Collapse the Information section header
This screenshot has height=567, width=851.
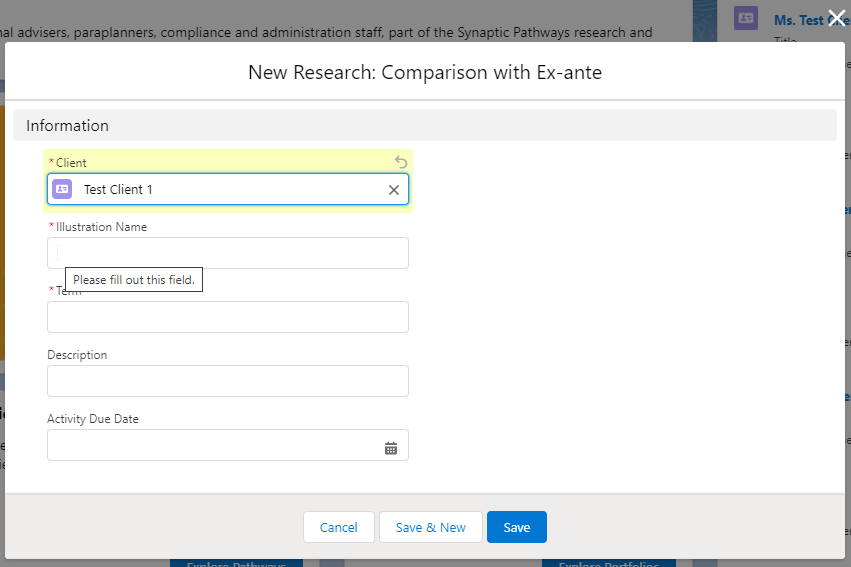click(x=67, y=126)
